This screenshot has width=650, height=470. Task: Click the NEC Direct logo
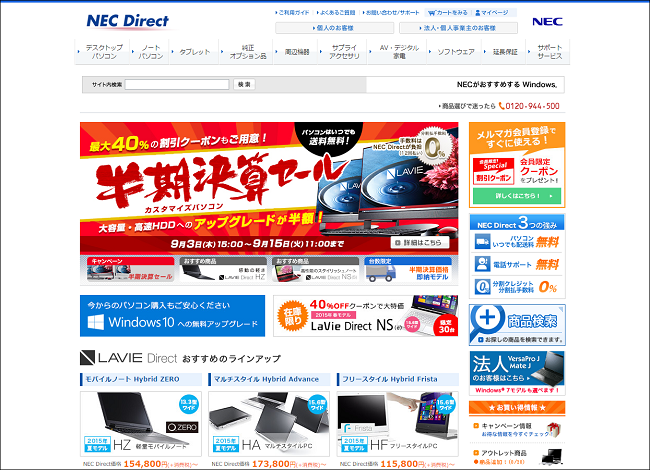128,21
